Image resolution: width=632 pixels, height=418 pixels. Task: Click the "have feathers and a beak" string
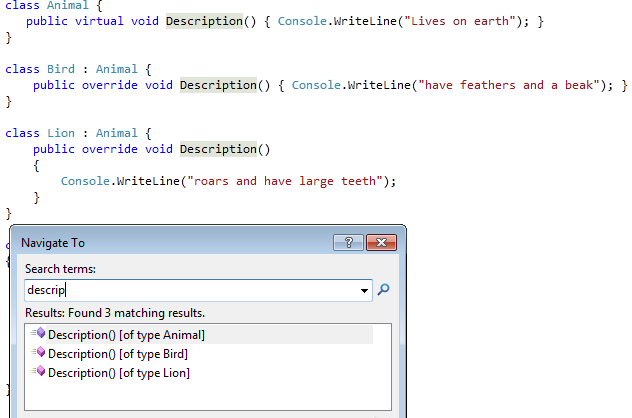tap(509, 85)
